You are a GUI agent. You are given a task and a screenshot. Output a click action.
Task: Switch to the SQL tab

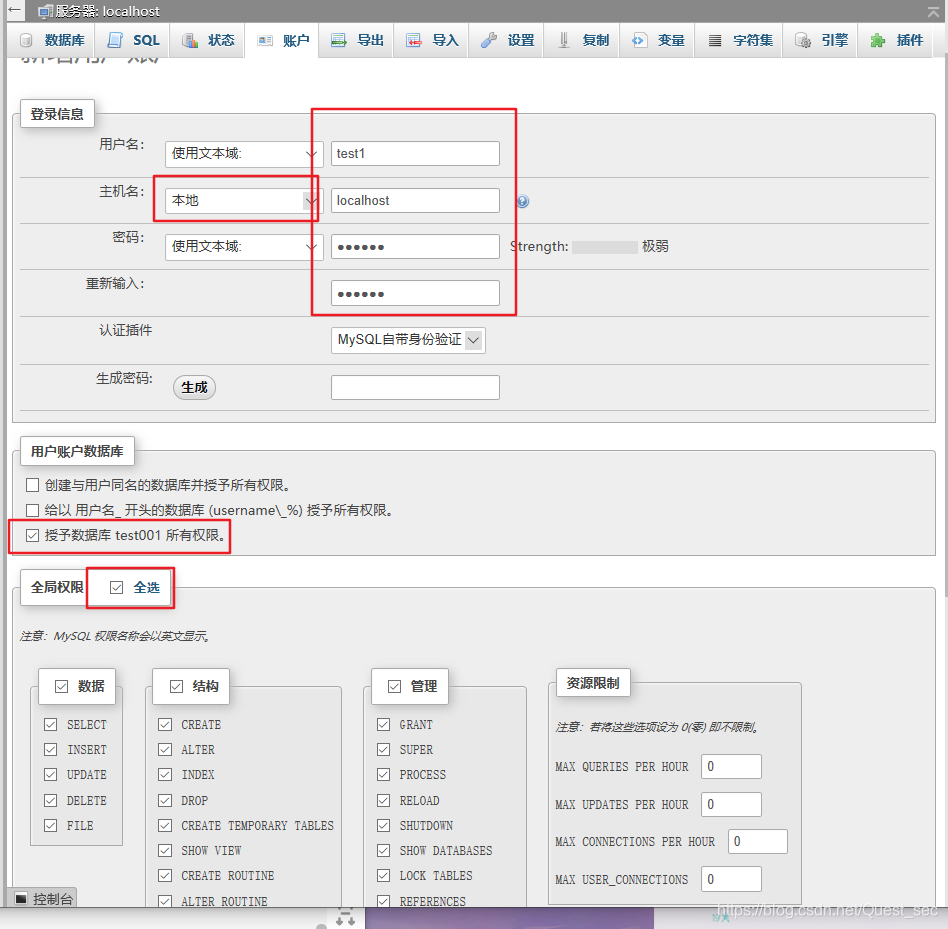click(x=134, y=40)
